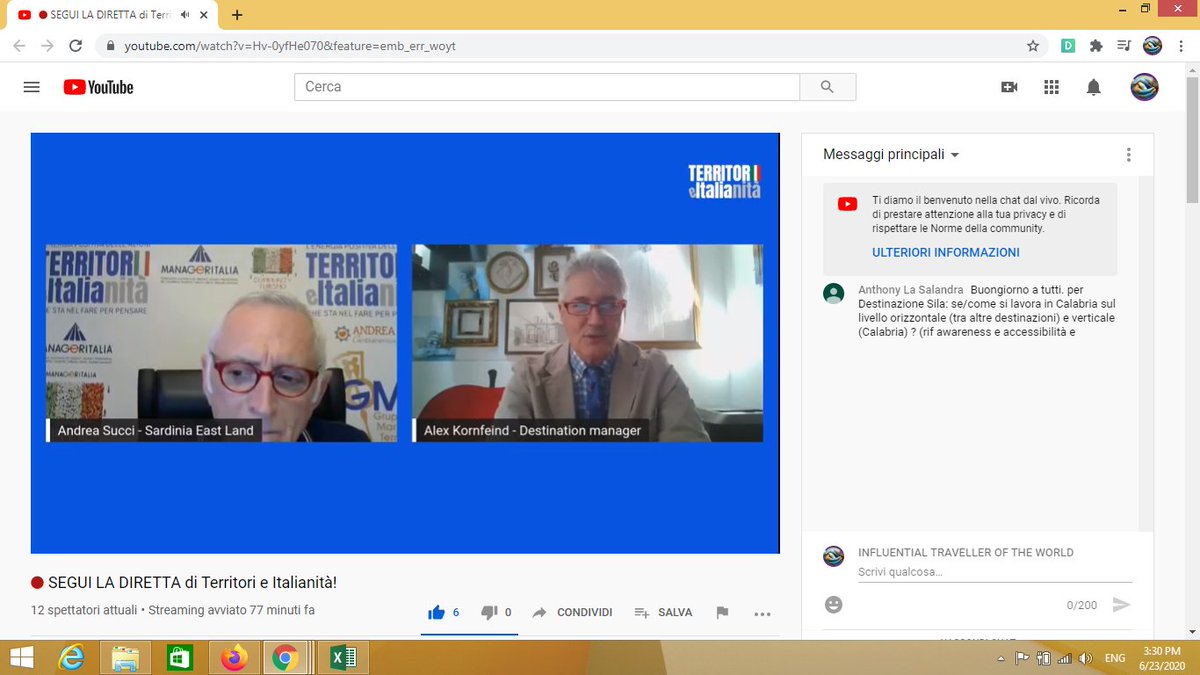Screen dimensions: 1200x675
Task: Show hidden system tray icons
Action: click(x=1001, y=658)
